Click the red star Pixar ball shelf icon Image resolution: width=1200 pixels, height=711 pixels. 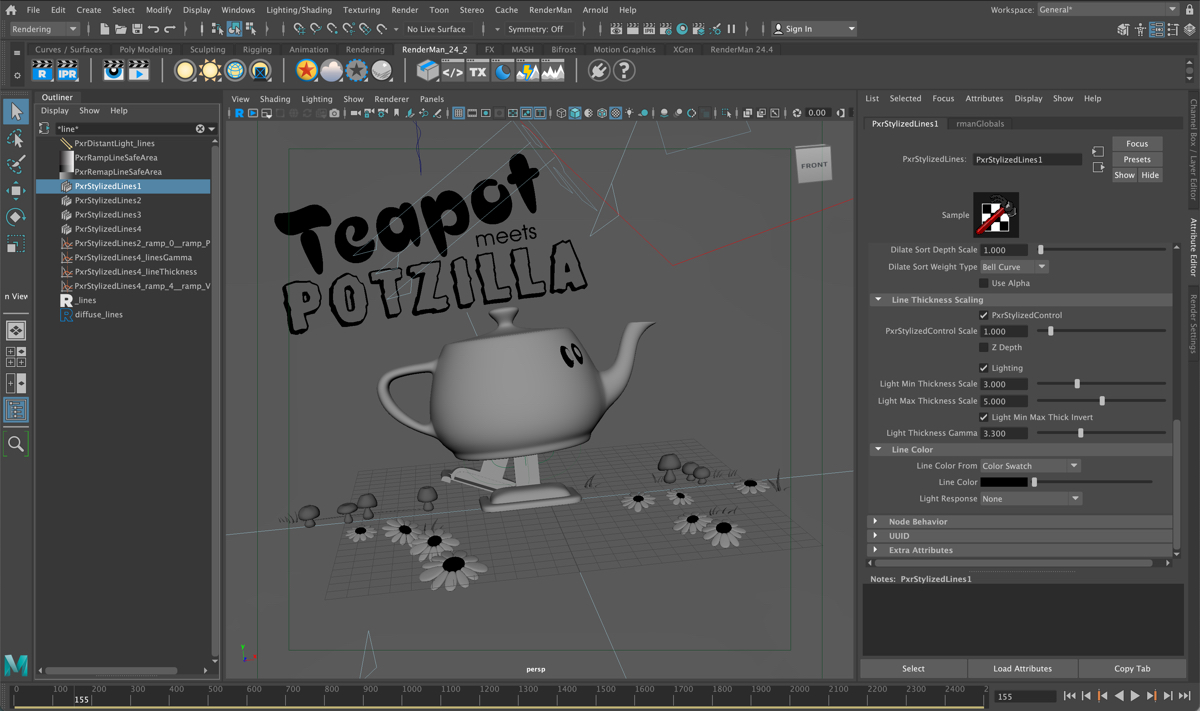tap(306, 70)
